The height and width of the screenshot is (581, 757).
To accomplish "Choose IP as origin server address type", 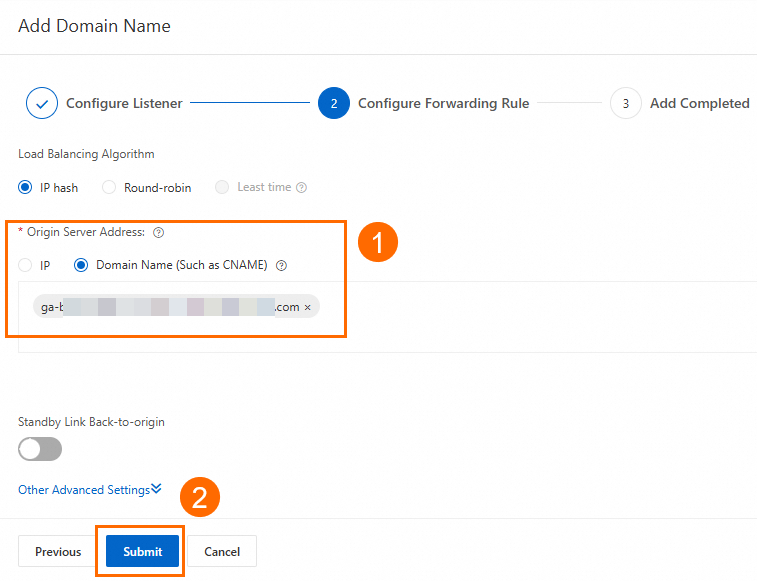I will [x=26, y=265].
